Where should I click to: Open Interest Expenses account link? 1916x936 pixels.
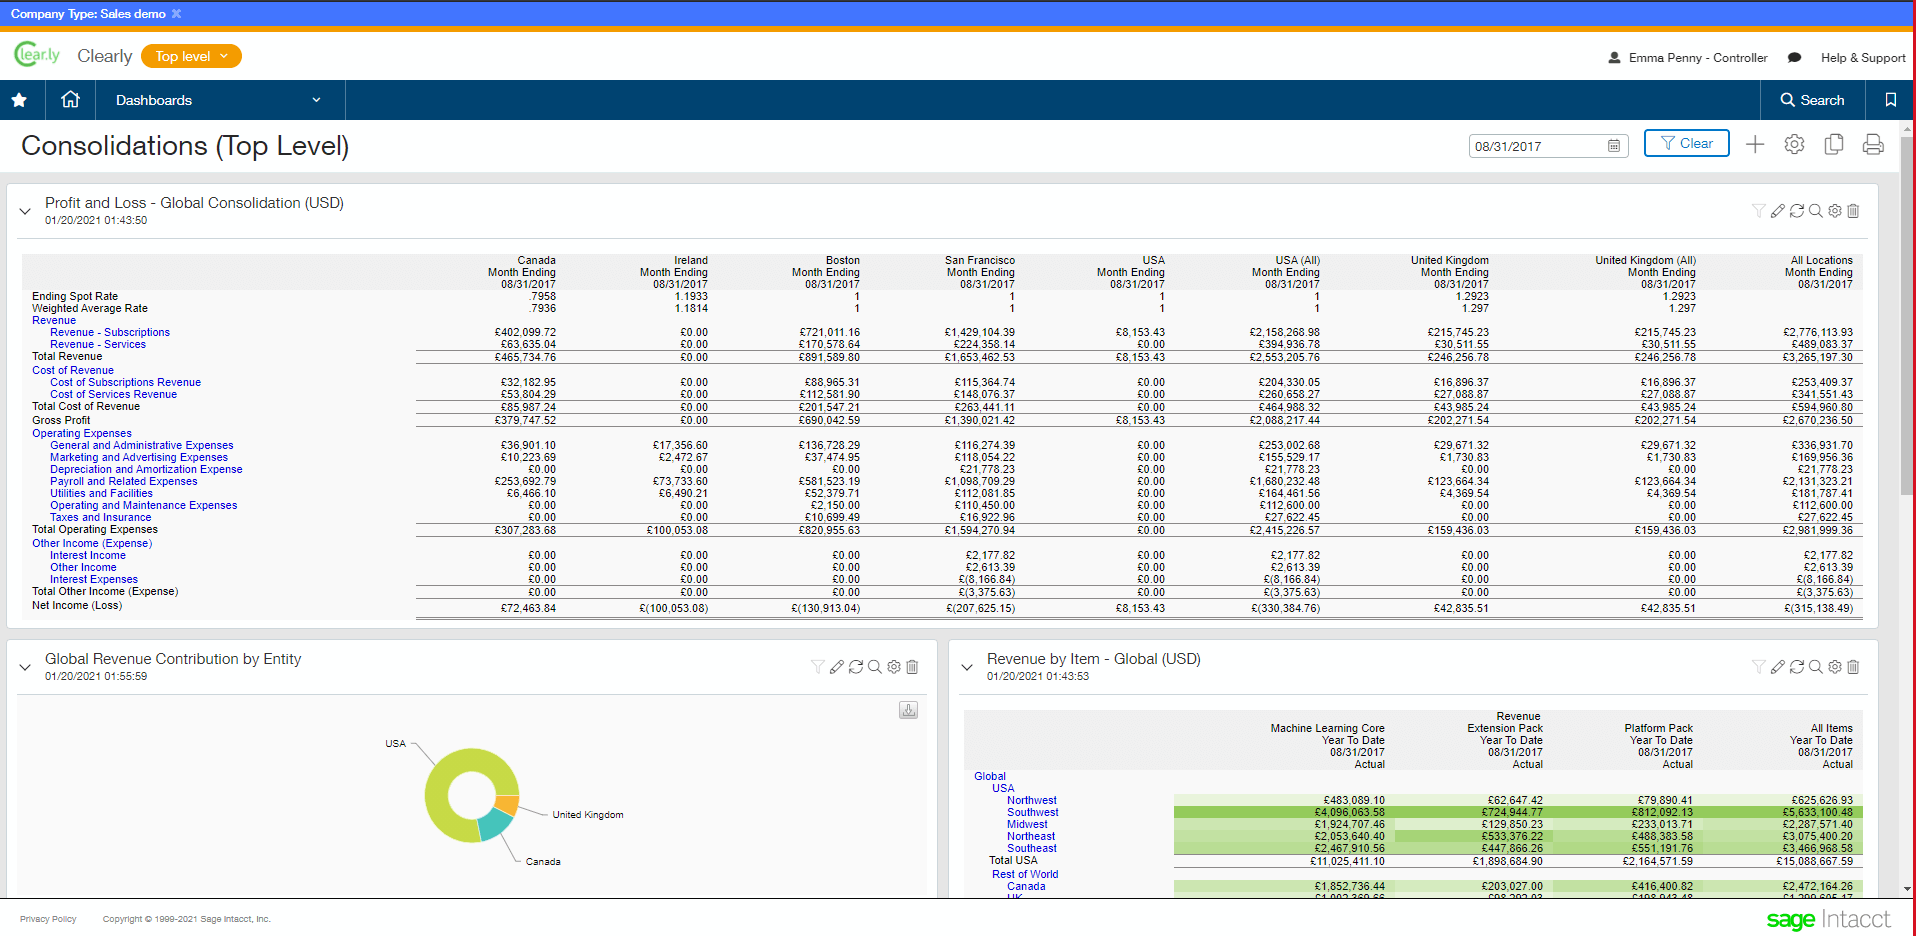click(94, 579)
